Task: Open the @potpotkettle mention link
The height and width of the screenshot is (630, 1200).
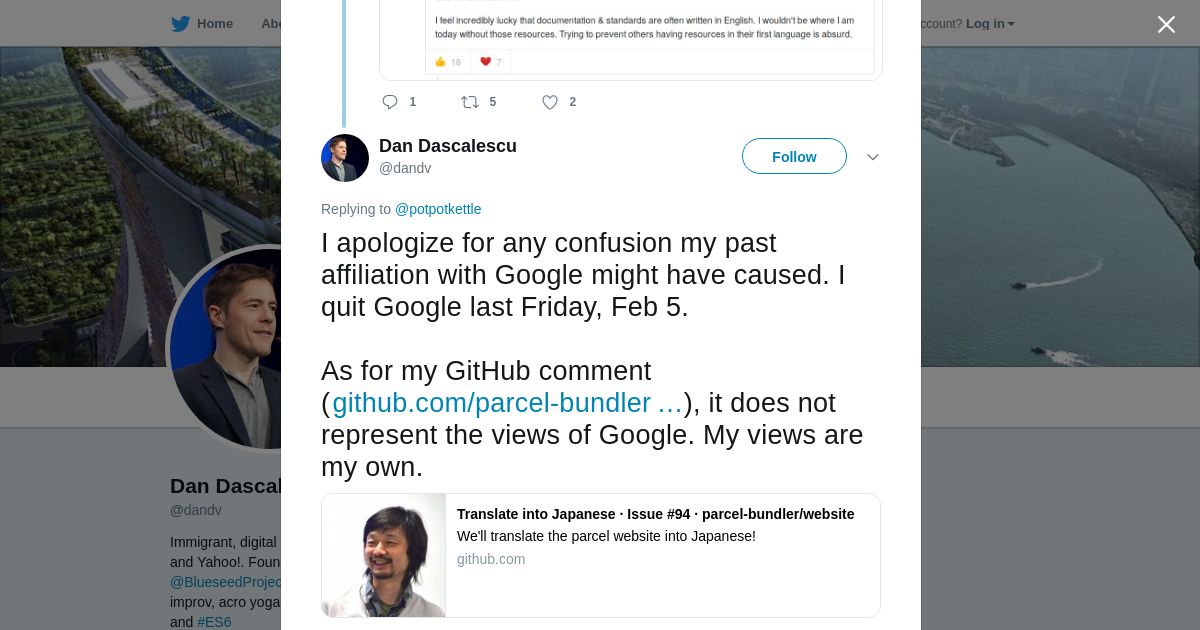Action: pos(438,209)
